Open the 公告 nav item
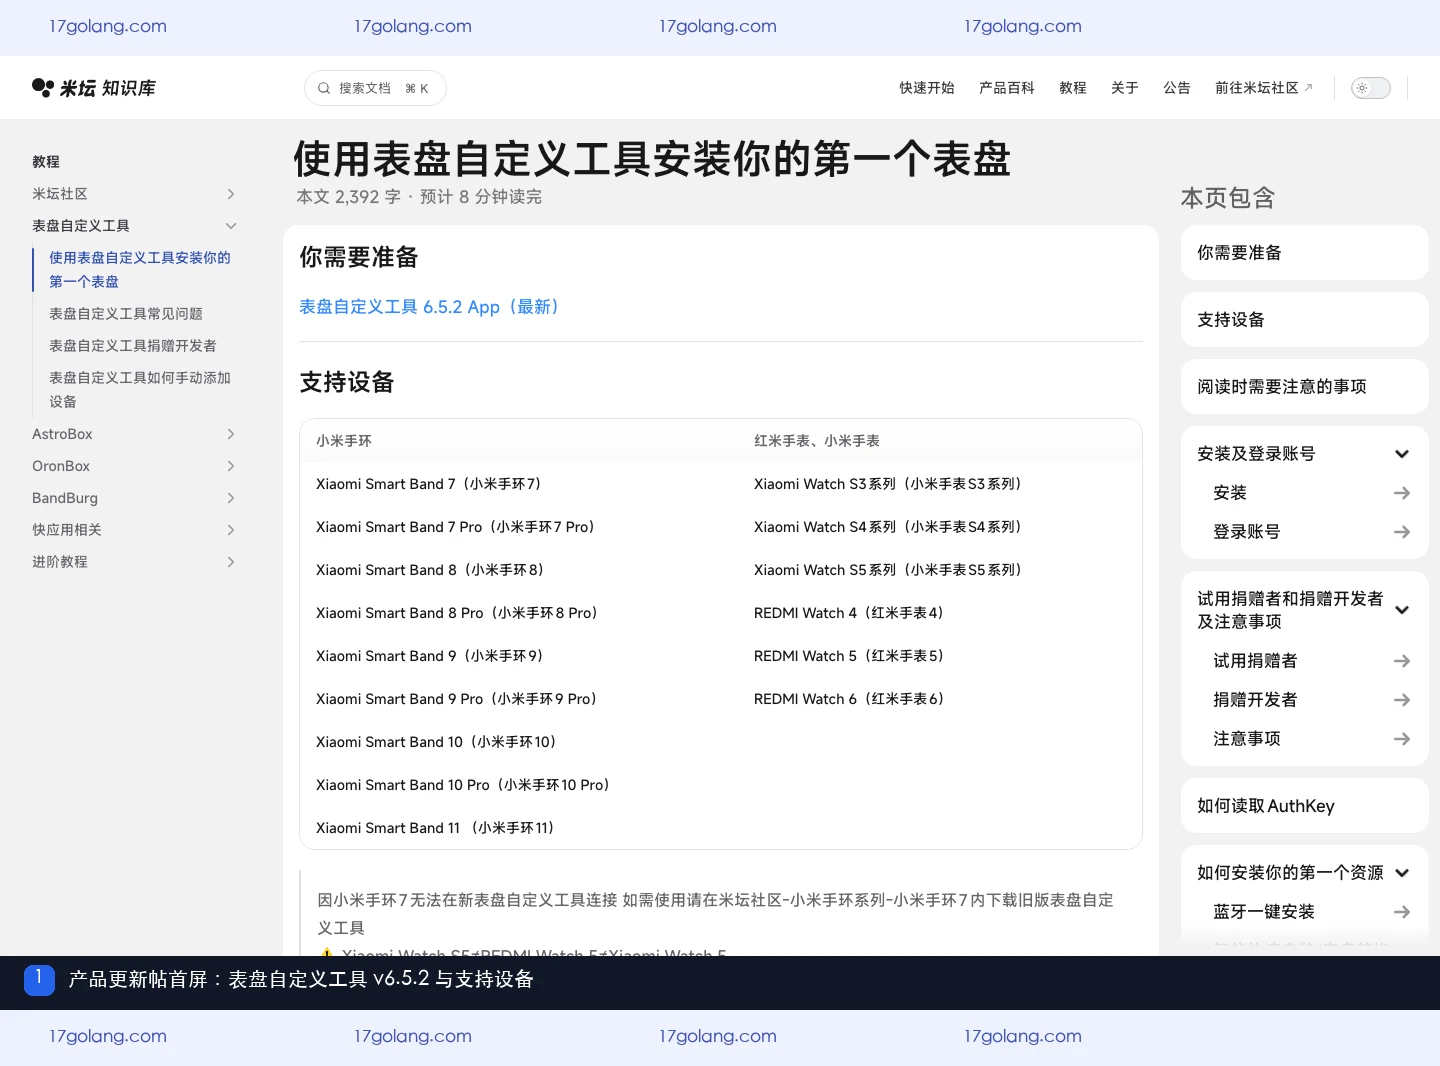Screen dimensions: 1440x1066 (1177, 88)
